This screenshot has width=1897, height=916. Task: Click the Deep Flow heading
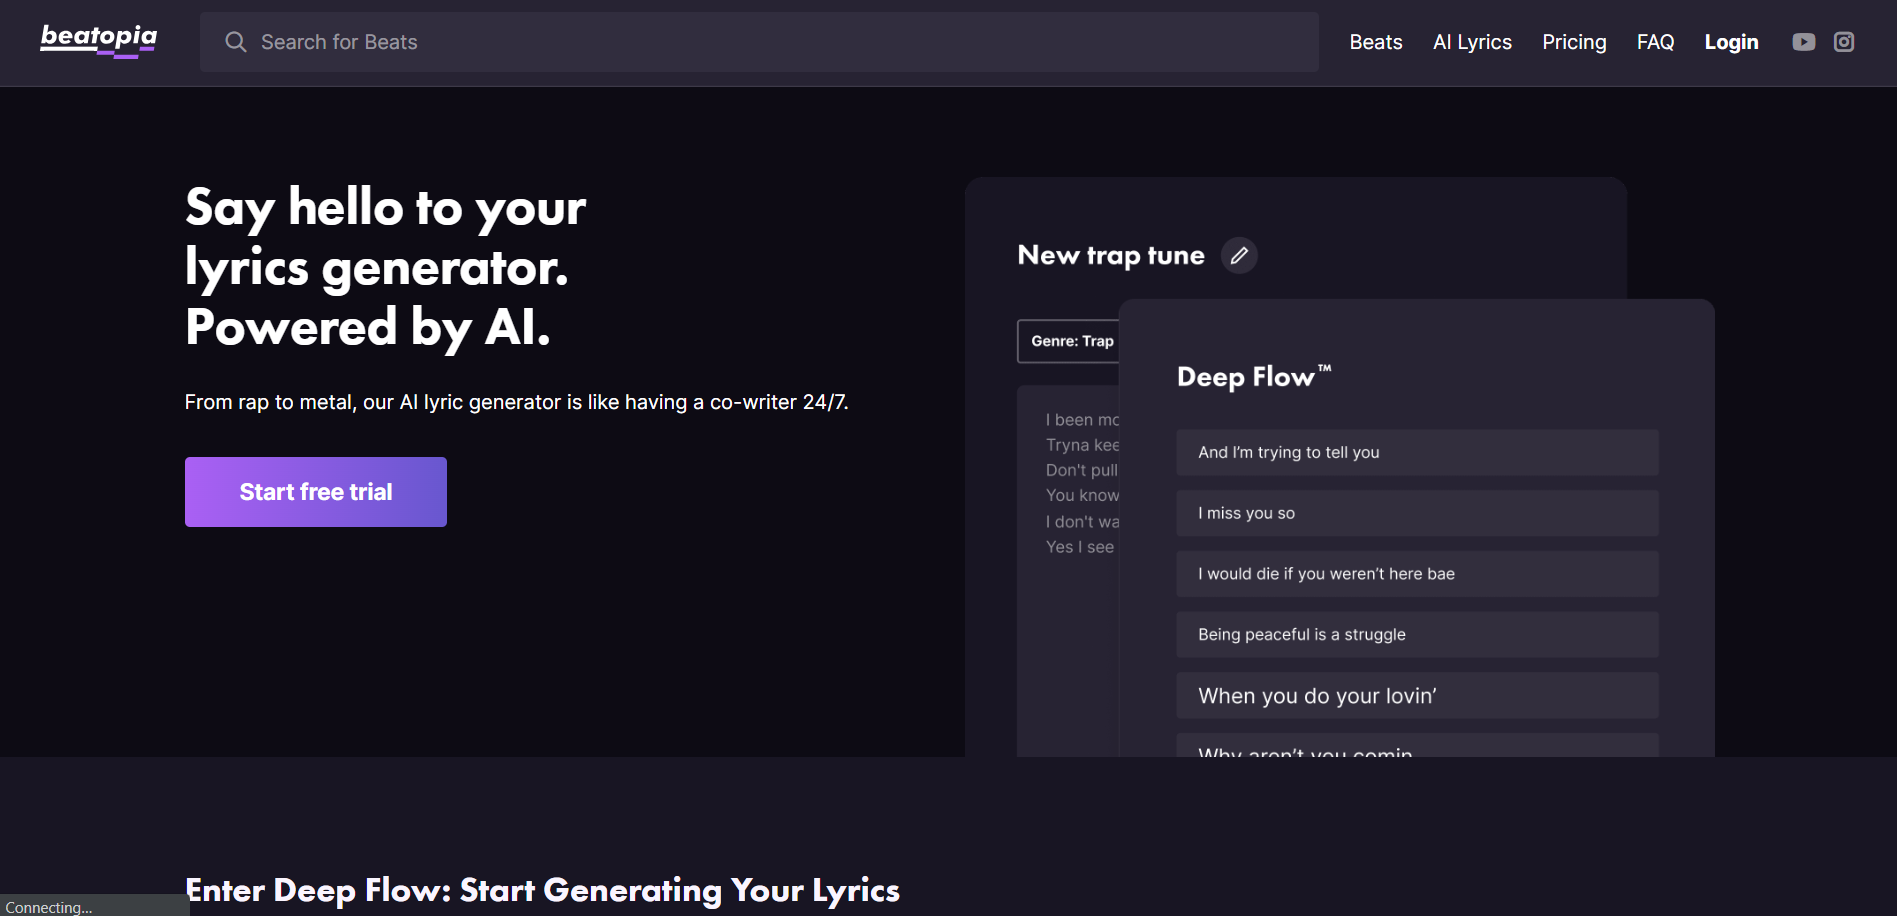click(1253, 377)
